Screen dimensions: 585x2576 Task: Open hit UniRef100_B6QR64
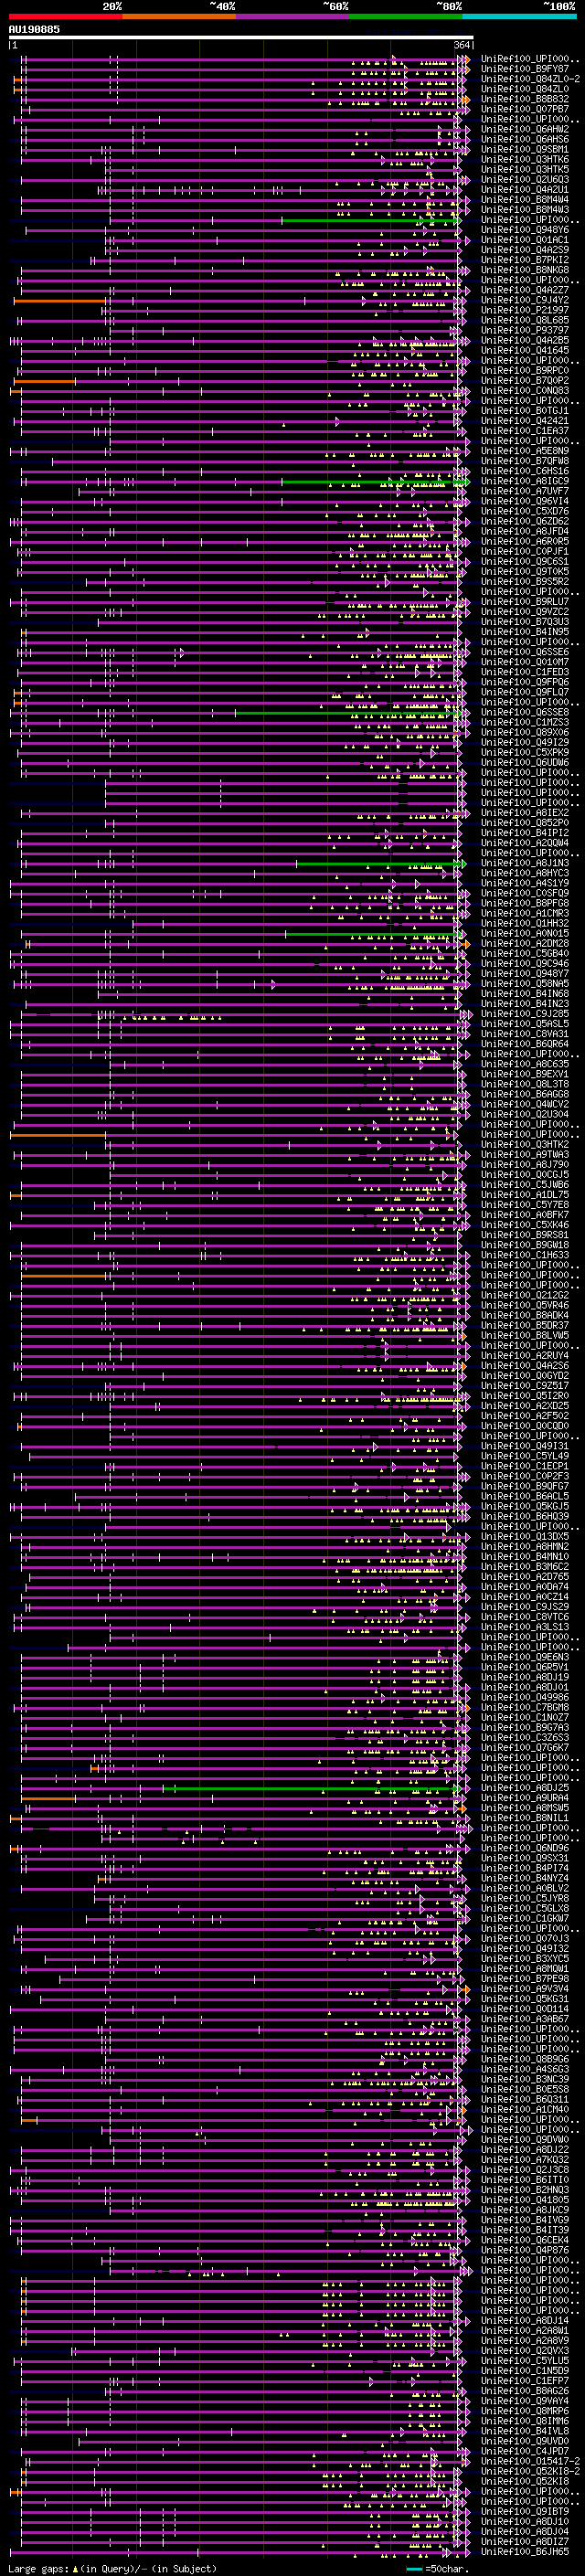(x=525, y=1044)
